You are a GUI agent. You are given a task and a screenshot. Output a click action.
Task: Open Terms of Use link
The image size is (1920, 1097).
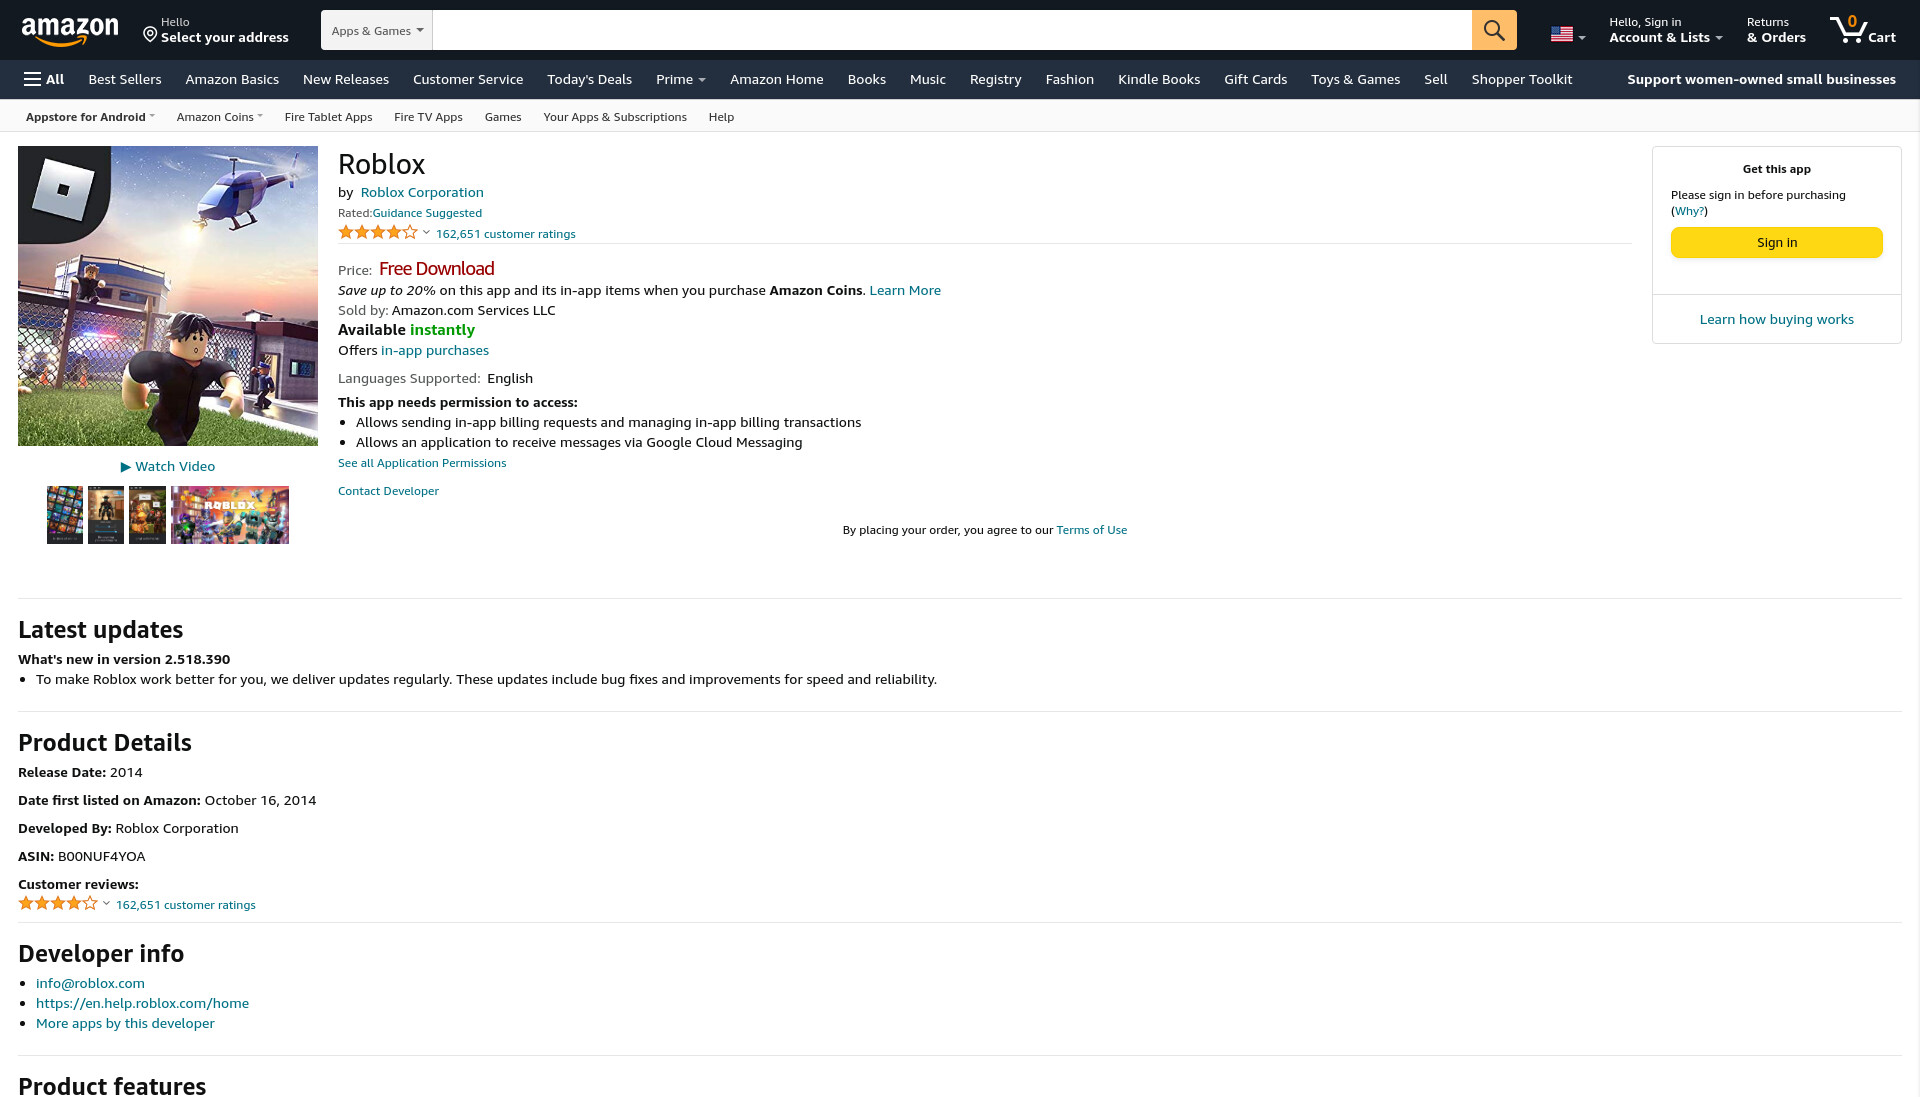click(1092, 530)
